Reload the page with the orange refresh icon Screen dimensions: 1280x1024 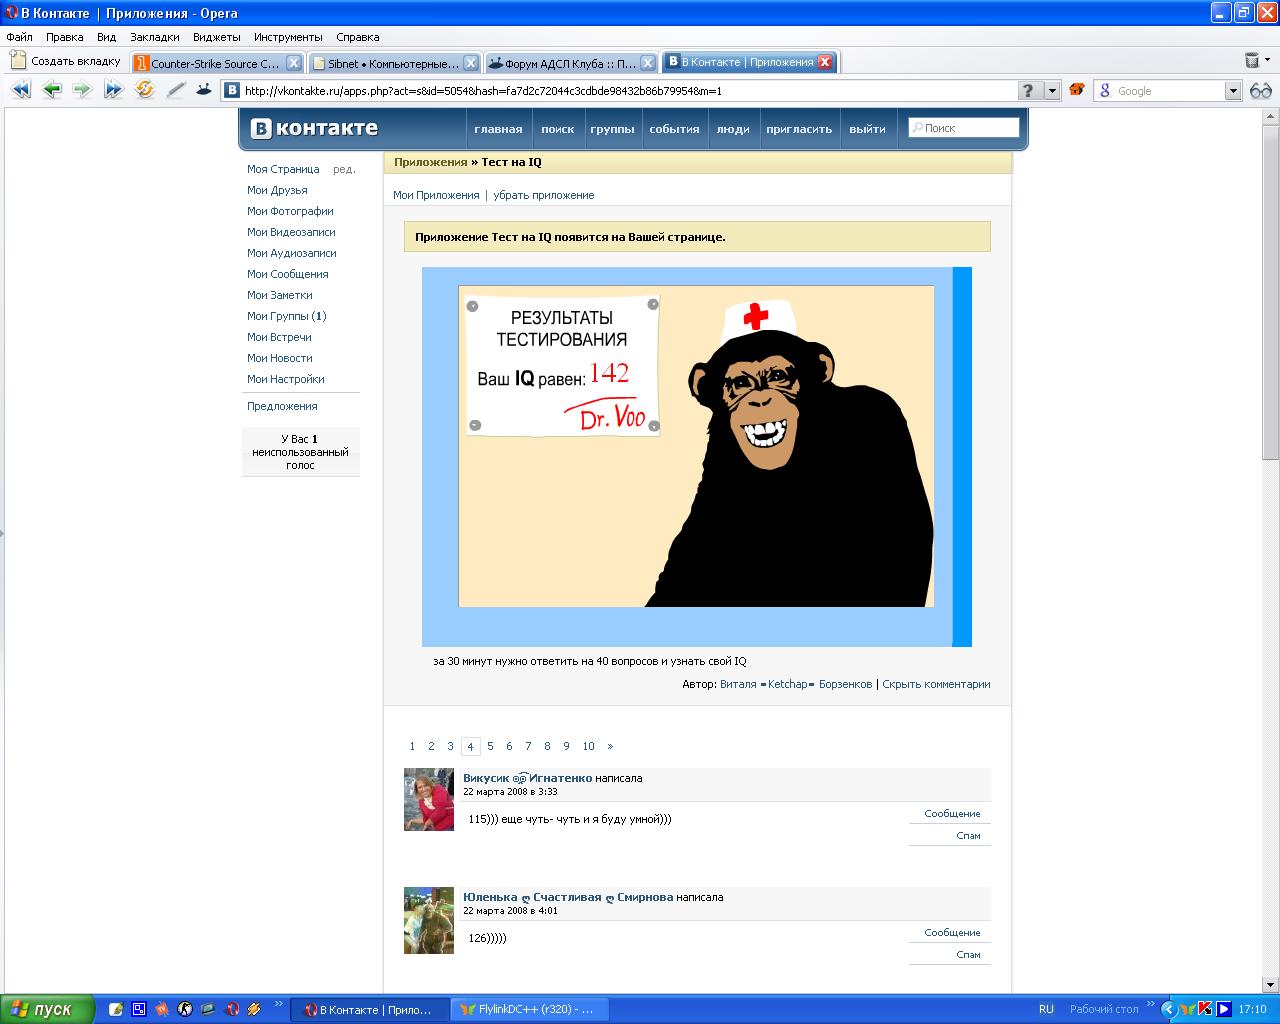pyautogui.click(x=145, y=90)
